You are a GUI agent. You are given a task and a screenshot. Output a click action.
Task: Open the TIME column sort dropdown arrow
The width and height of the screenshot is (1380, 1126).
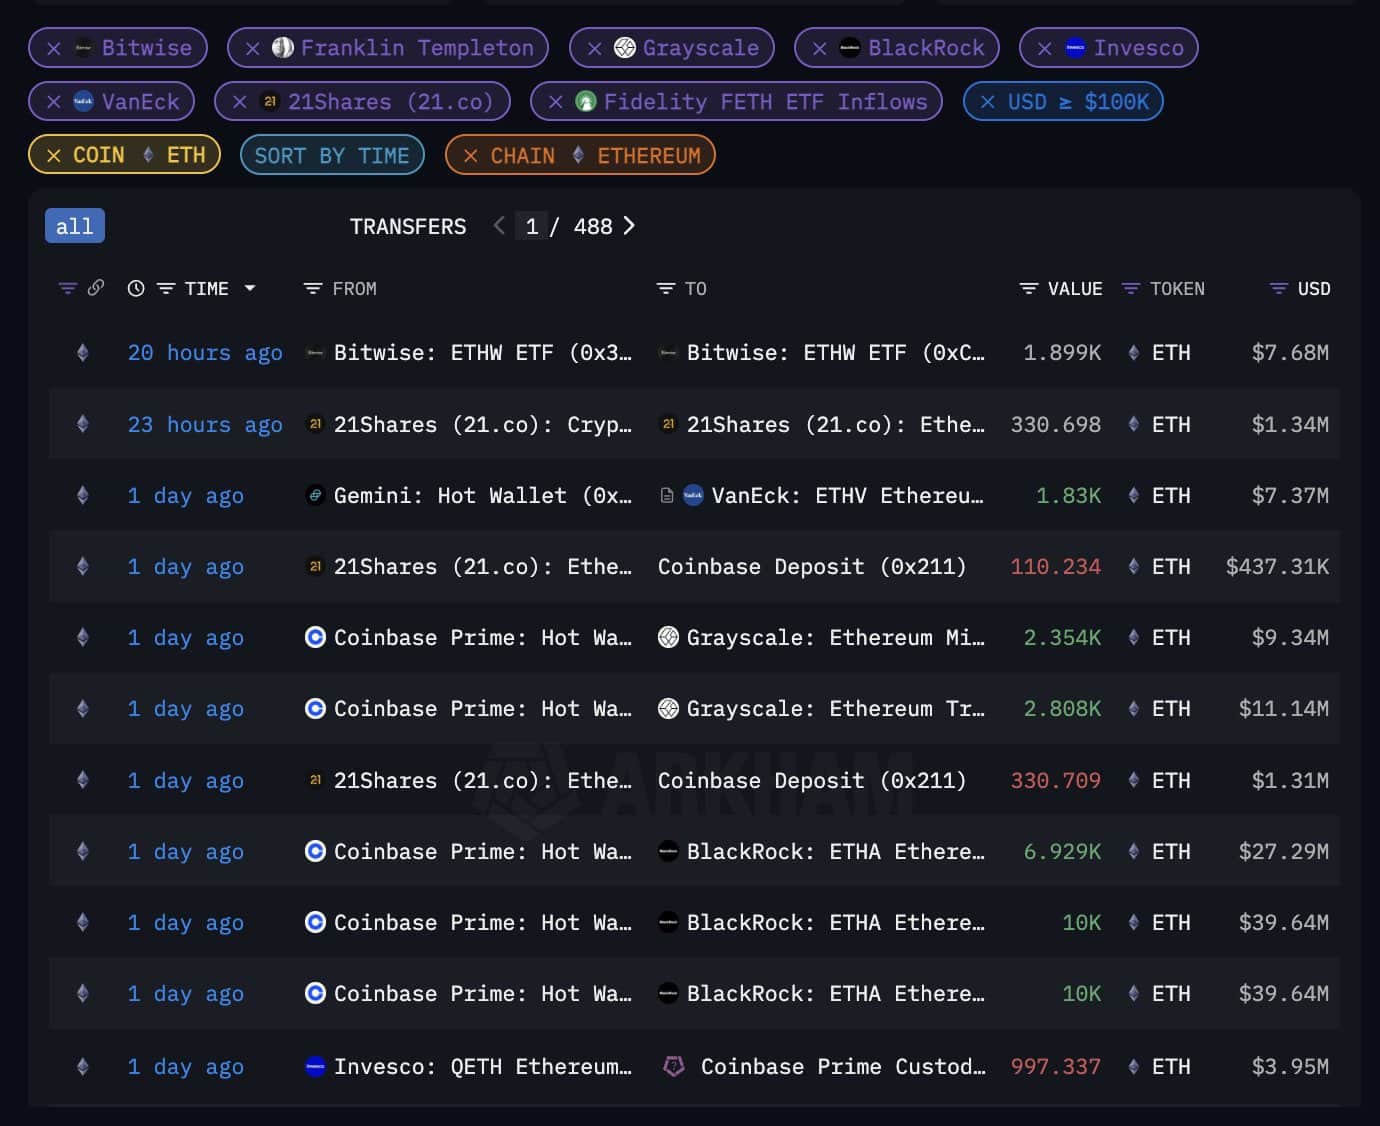[x=250, y=289]
